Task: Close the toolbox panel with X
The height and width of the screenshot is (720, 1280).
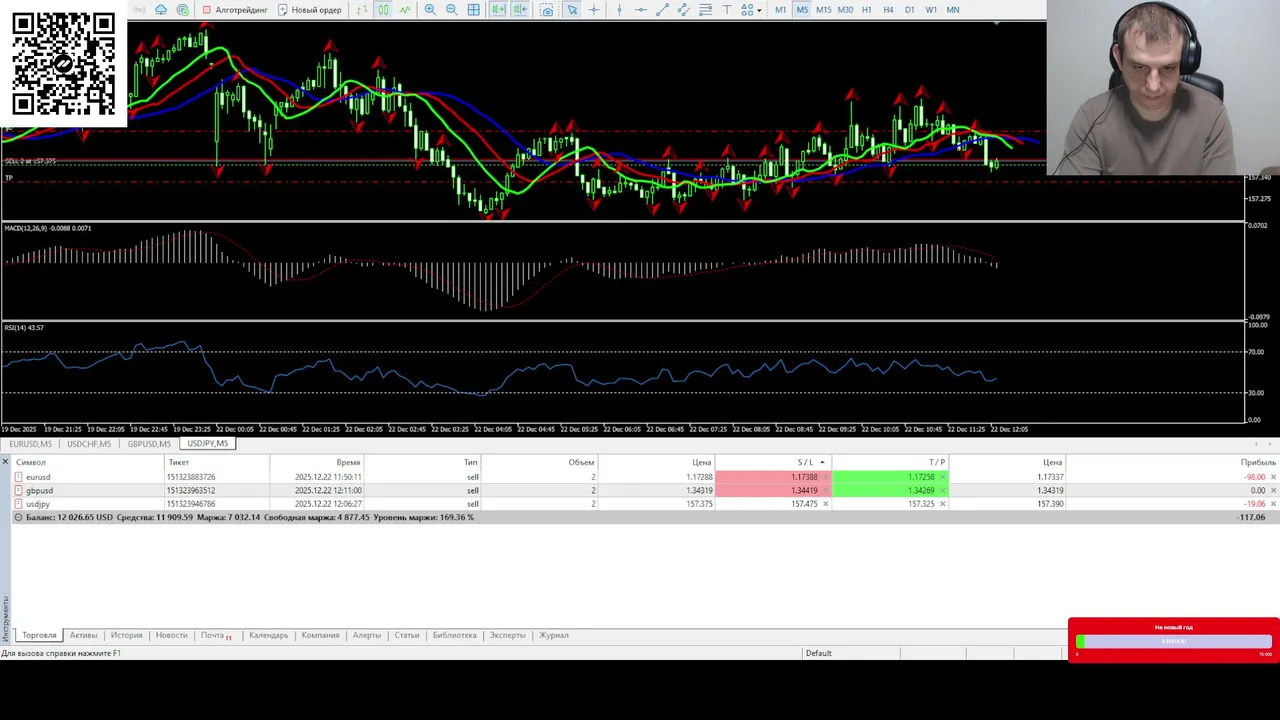Action: pyautogui.click(x=5, y=462)
